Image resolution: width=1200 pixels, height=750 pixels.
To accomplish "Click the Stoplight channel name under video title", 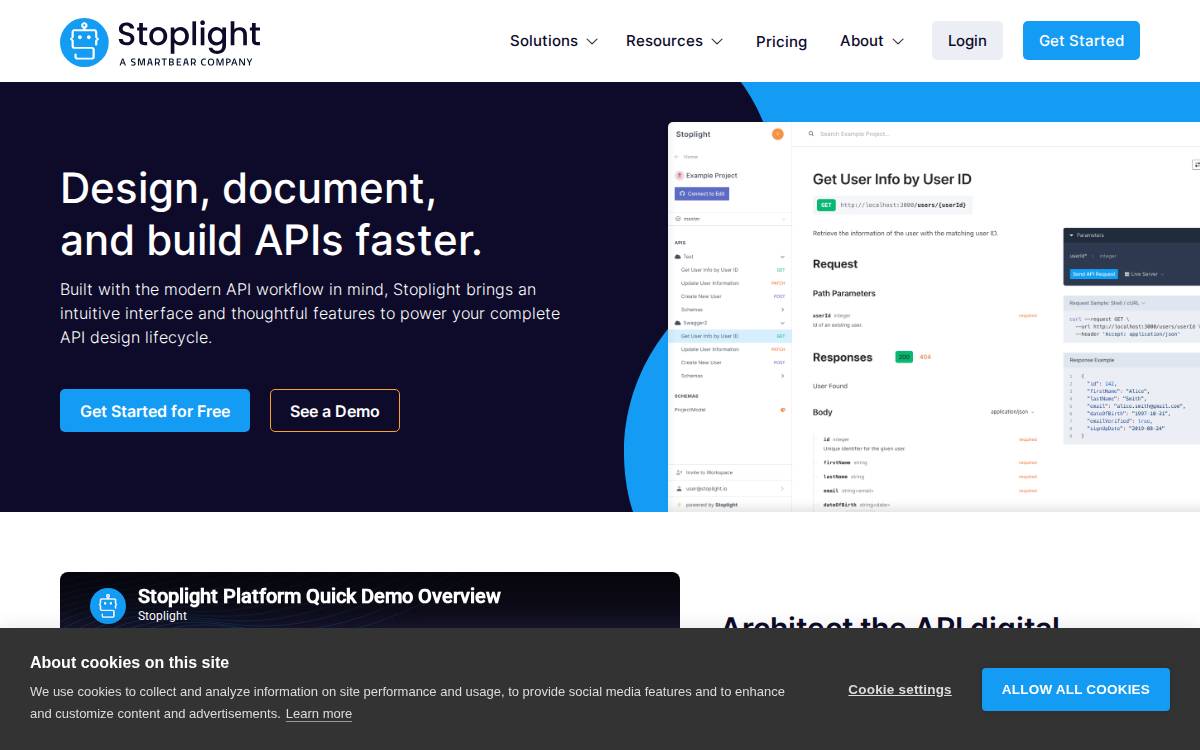I will [x=162, y=616].
